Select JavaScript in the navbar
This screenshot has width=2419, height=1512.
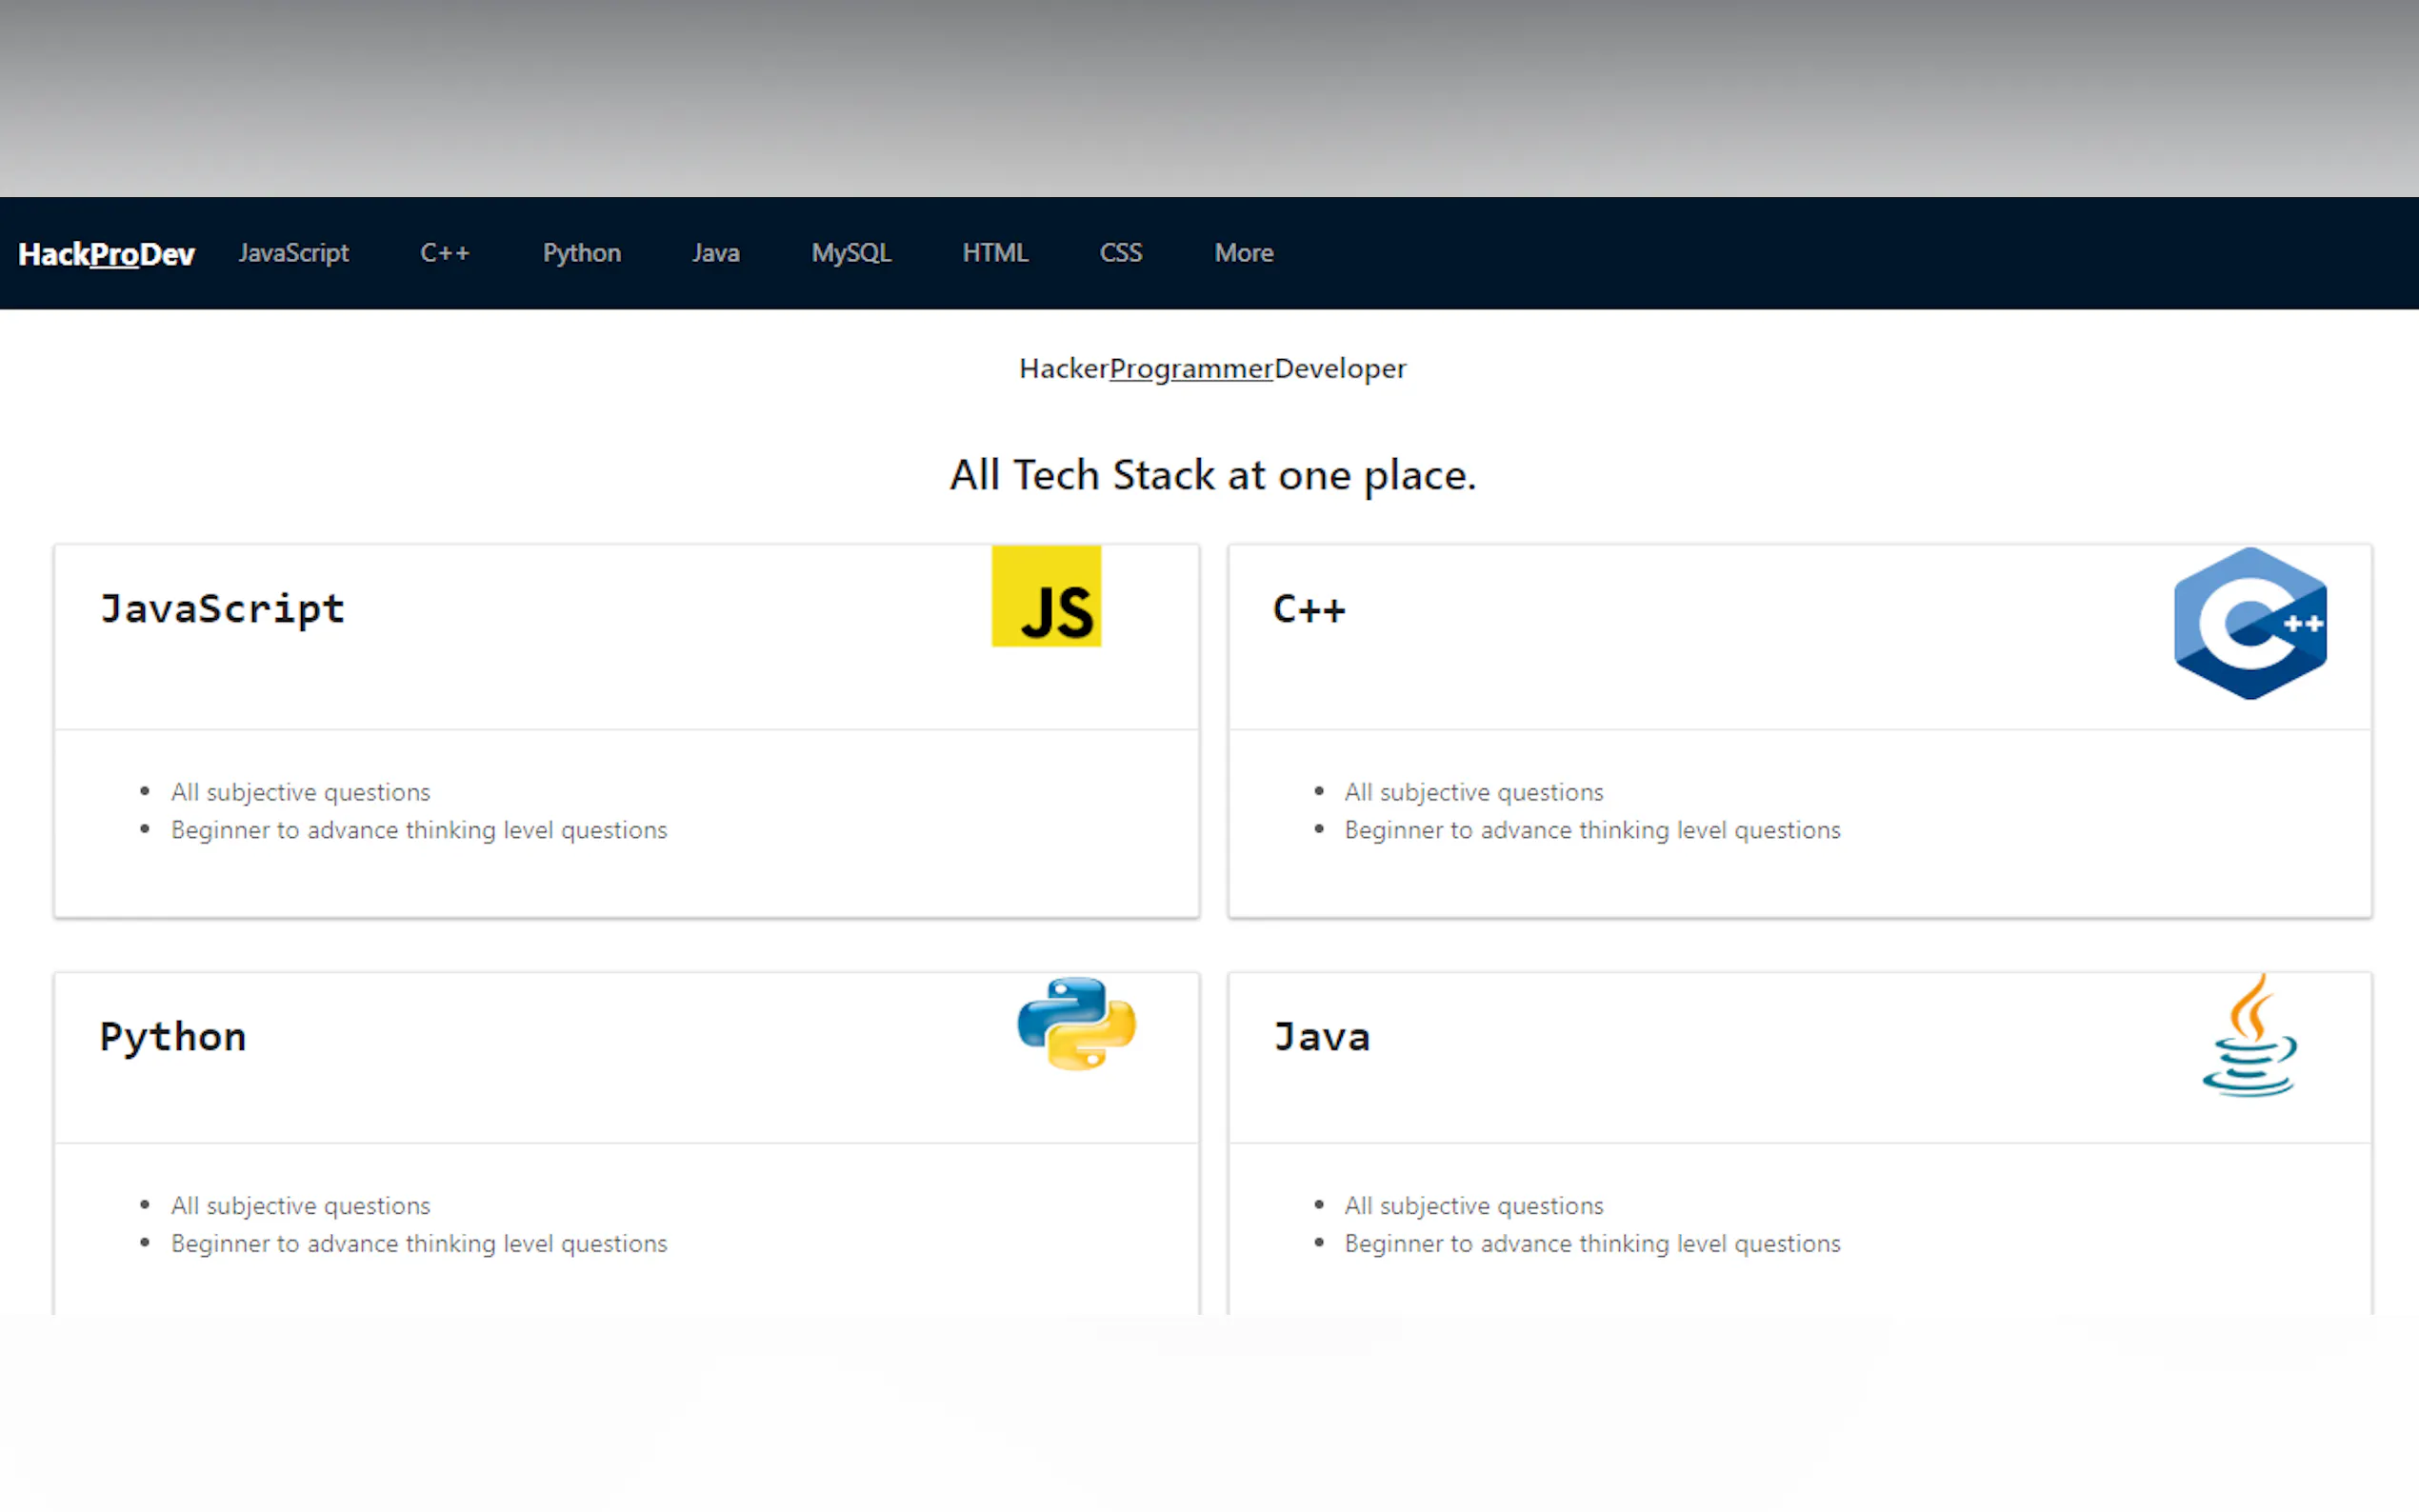293,253
